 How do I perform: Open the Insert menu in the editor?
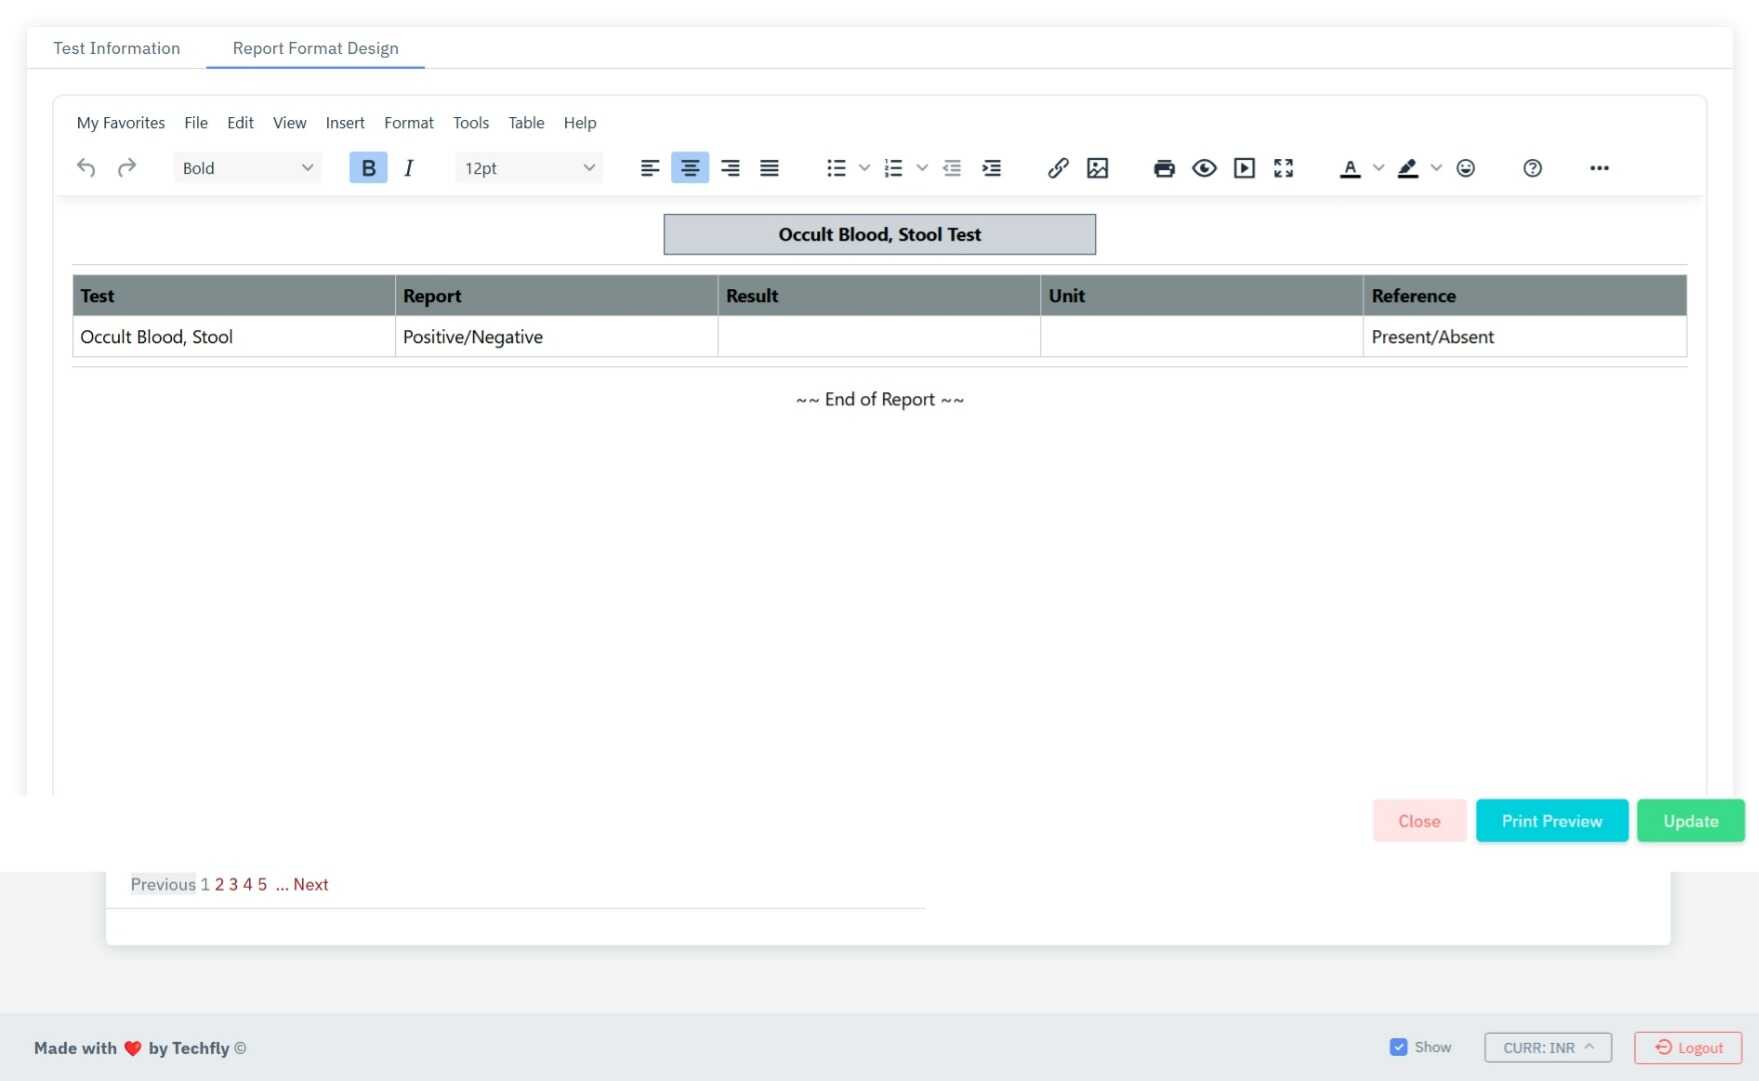click(345, 122)
